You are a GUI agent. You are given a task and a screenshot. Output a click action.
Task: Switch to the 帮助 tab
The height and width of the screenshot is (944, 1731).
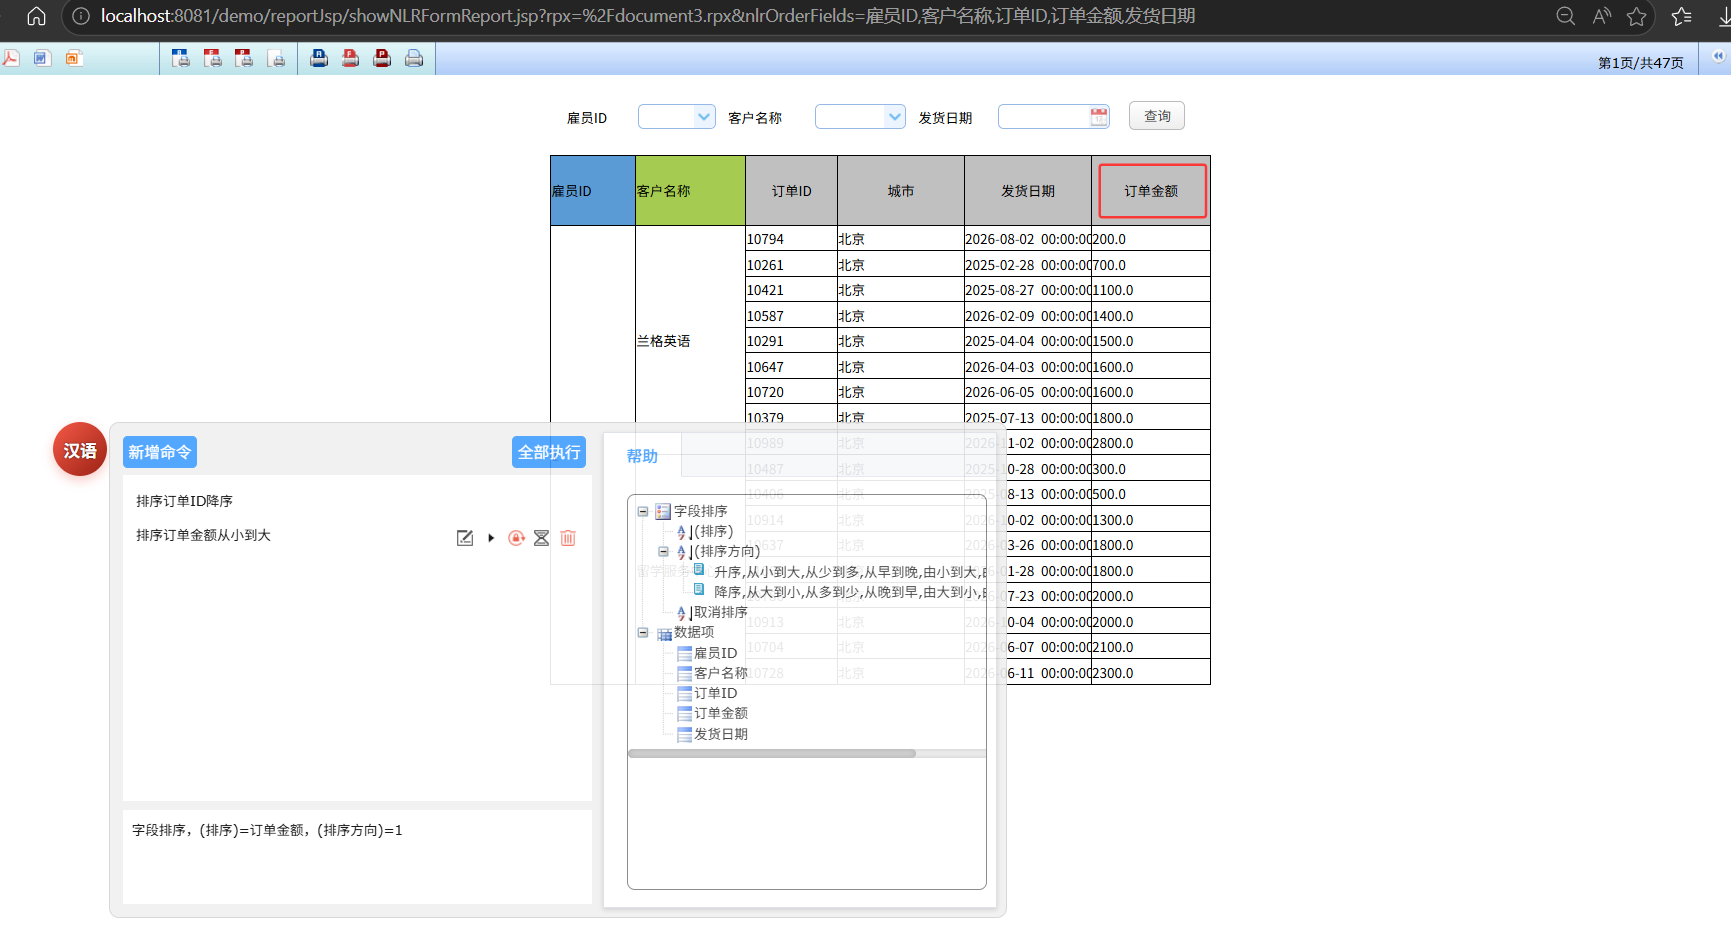tap(642, 456)
